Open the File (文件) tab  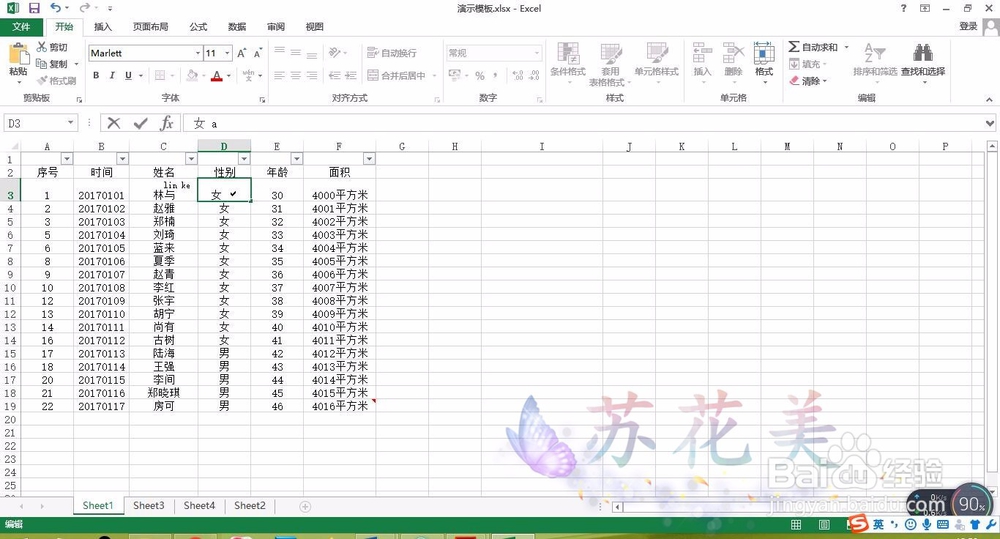[x=21, y=27]
